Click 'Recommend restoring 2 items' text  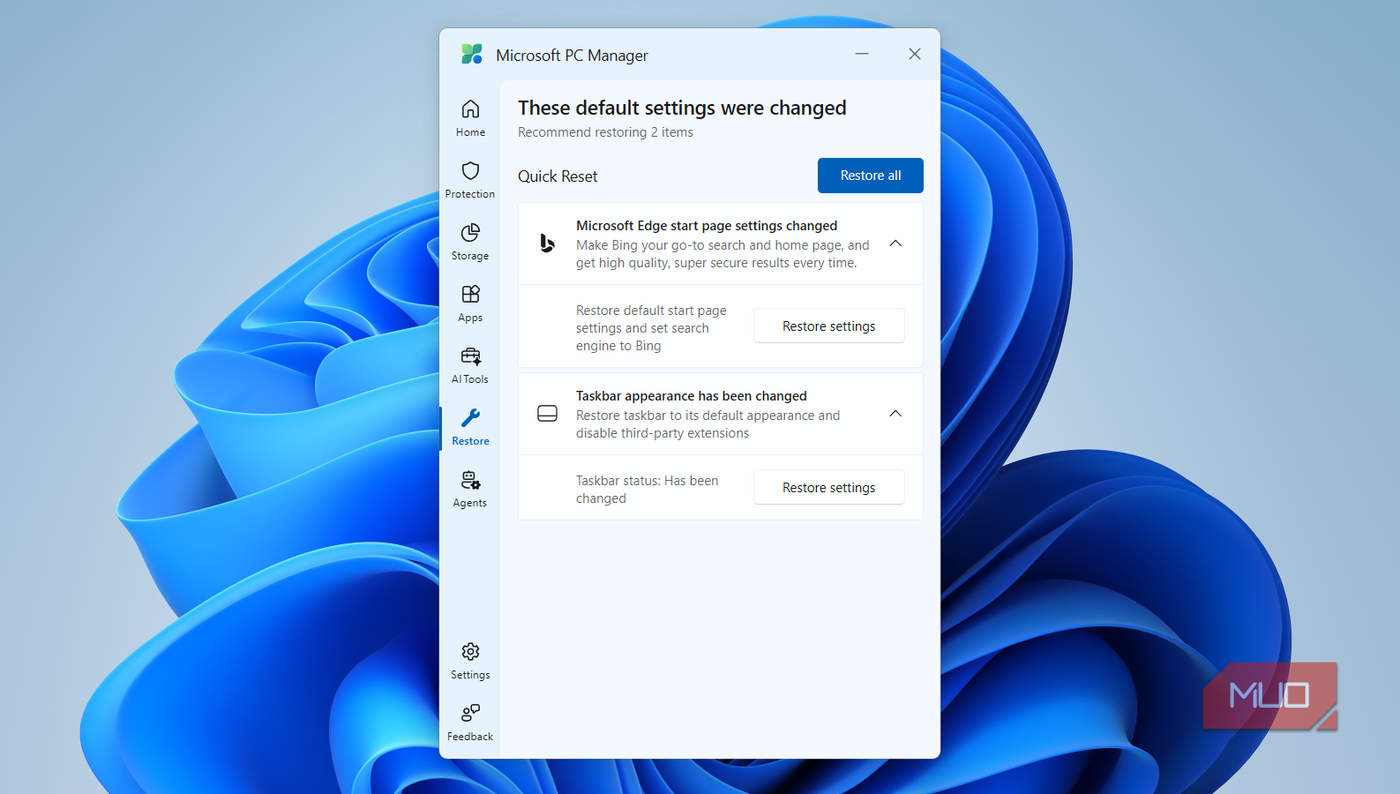(605, 132)
